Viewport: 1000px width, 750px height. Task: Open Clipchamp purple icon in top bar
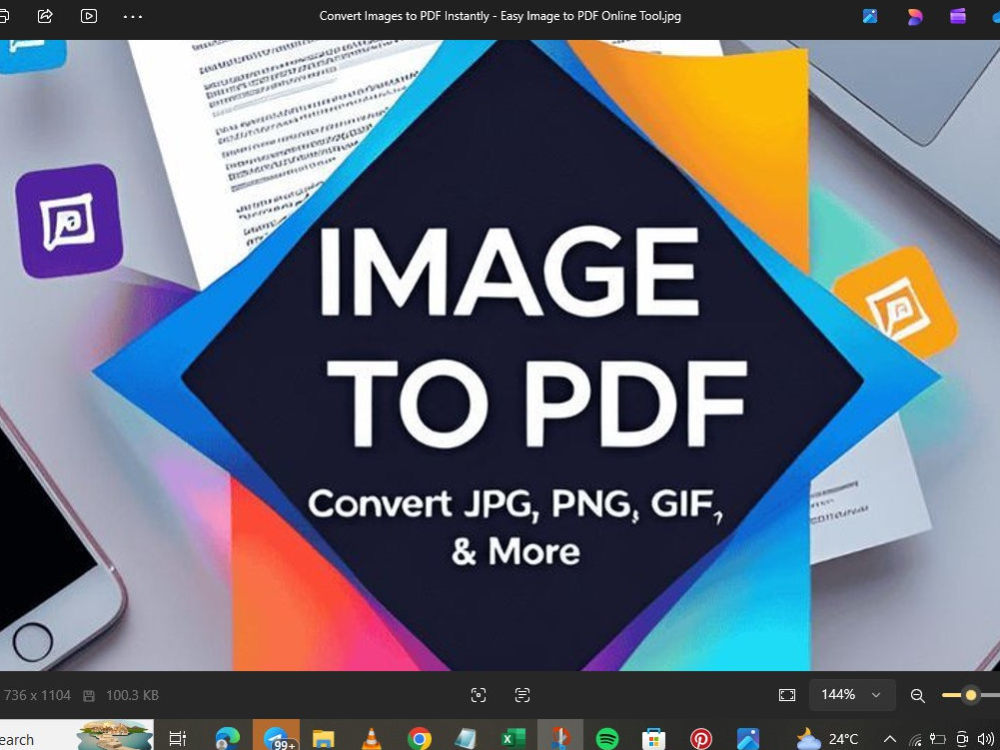pyautogui.click(x=958, y=16)
